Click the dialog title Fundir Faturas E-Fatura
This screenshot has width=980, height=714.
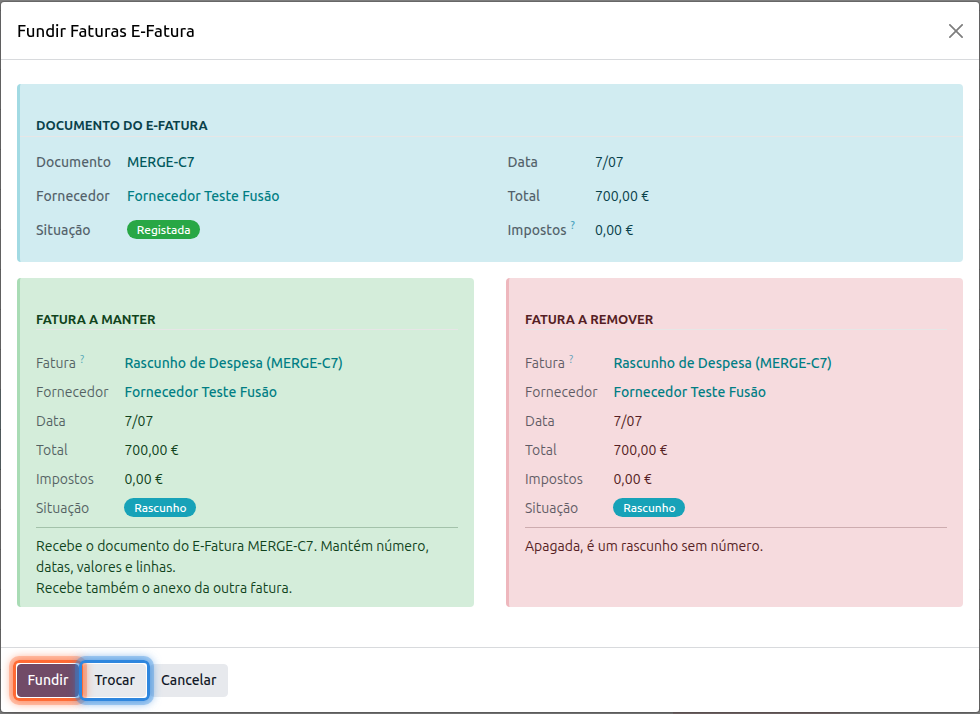coord(106,31)
